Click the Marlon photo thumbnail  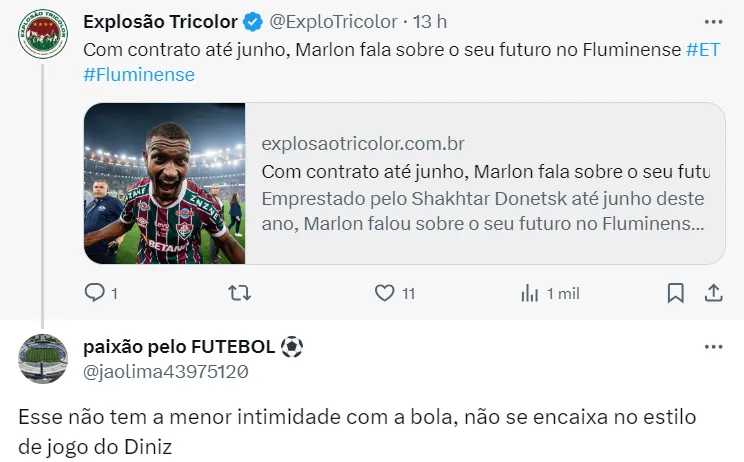[x=165, y=184]
